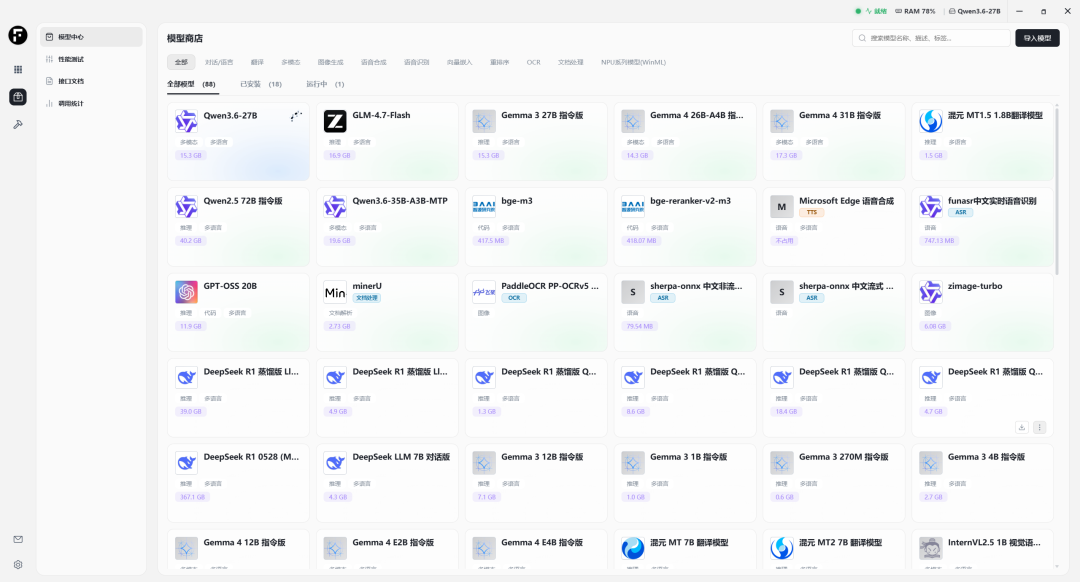Open 模型中心 in the sidebar

click(91, 37)
